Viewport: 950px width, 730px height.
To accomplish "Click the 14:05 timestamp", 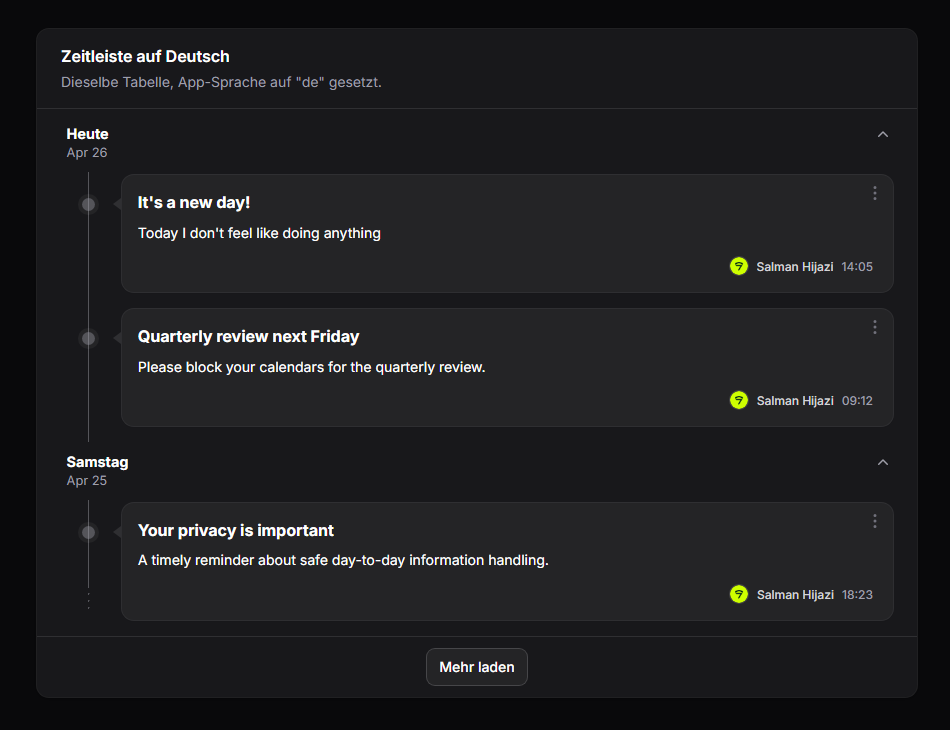I will pyautogui.click(x=857, y=266).
